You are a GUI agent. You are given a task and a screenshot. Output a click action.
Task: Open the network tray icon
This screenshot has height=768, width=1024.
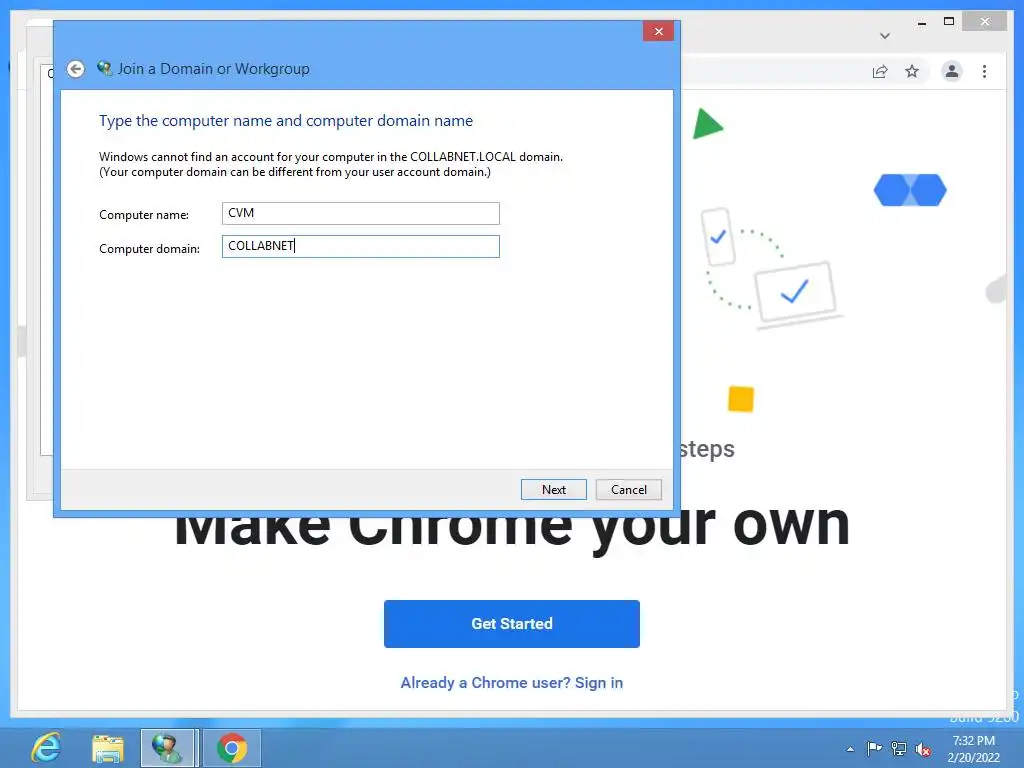(x=899, y=749)
